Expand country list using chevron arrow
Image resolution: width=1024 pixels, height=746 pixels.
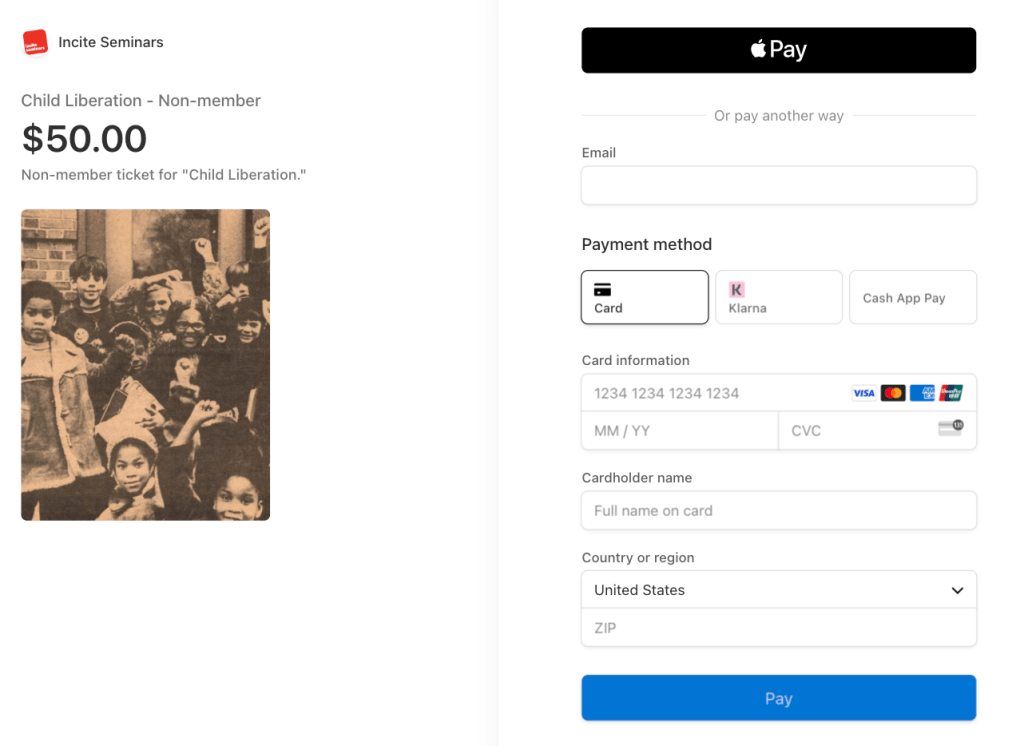pos(957,590)
